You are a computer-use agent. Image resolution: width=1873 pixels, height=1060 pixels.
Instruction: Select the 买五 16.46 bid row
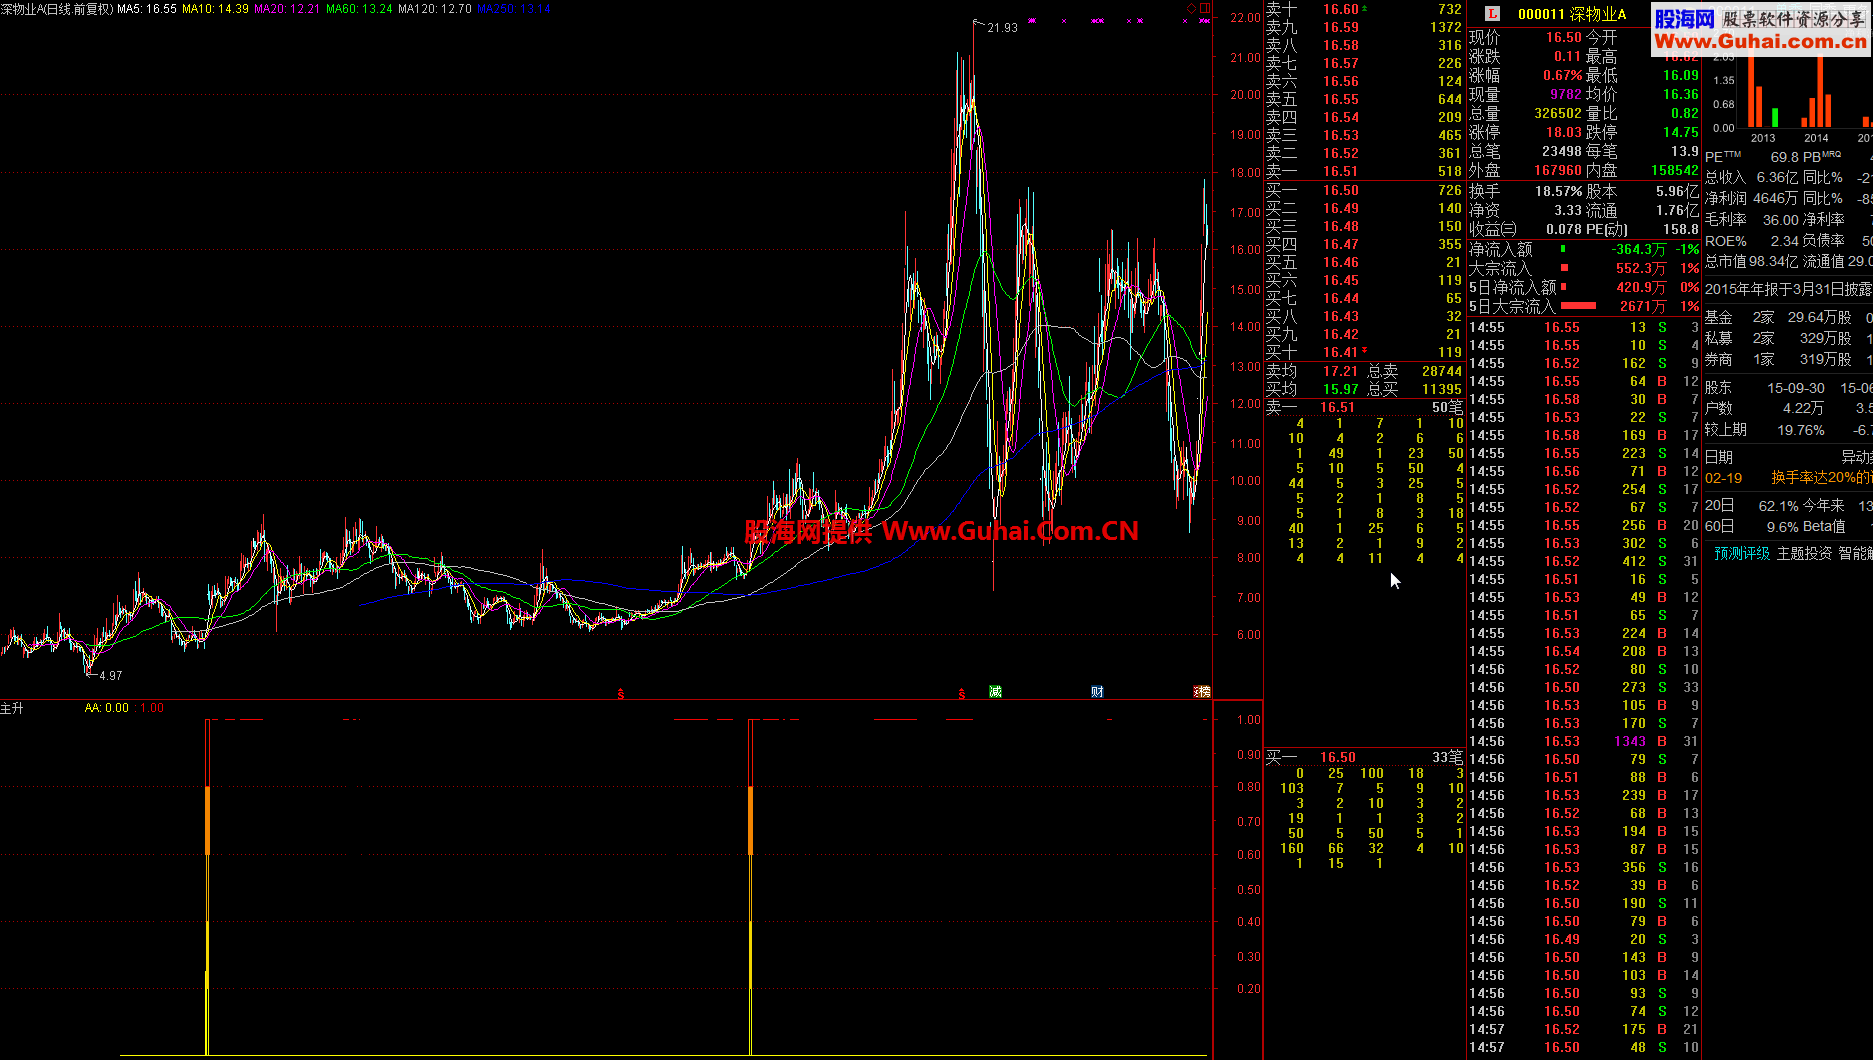1364,262
